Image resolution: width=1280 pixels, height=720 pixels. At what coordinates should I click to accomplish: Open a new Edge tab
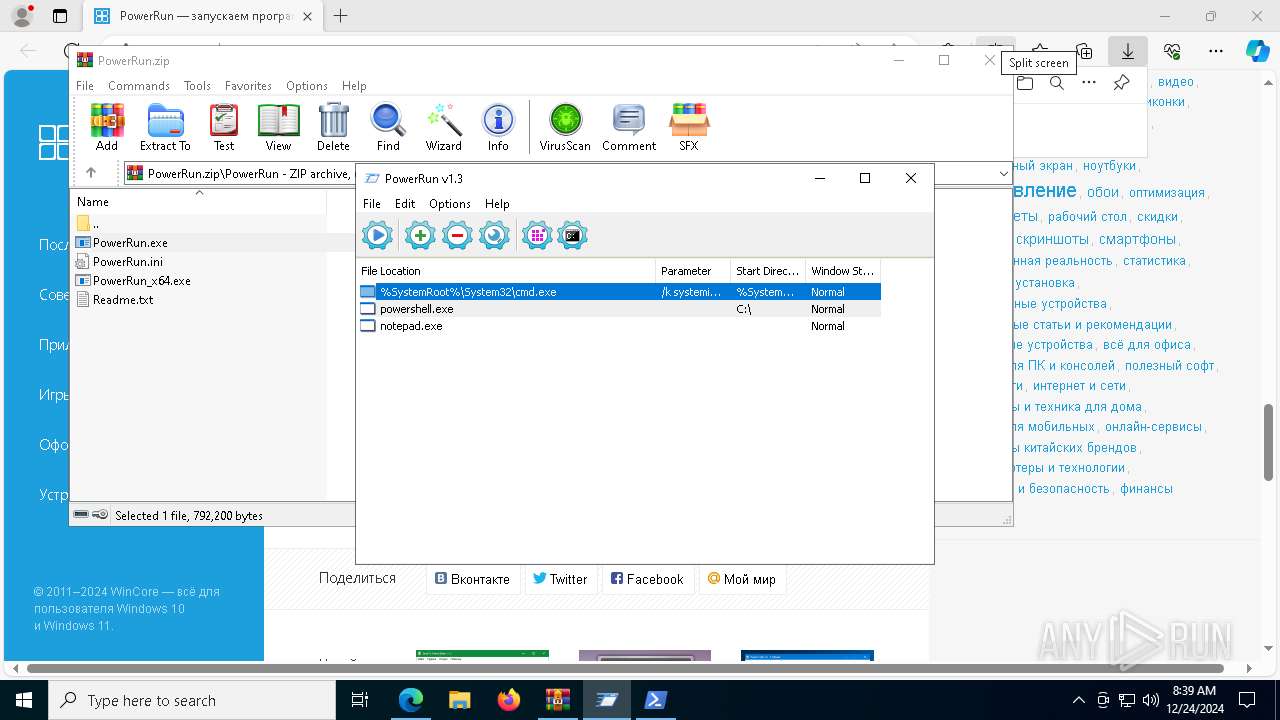(341, 16)
